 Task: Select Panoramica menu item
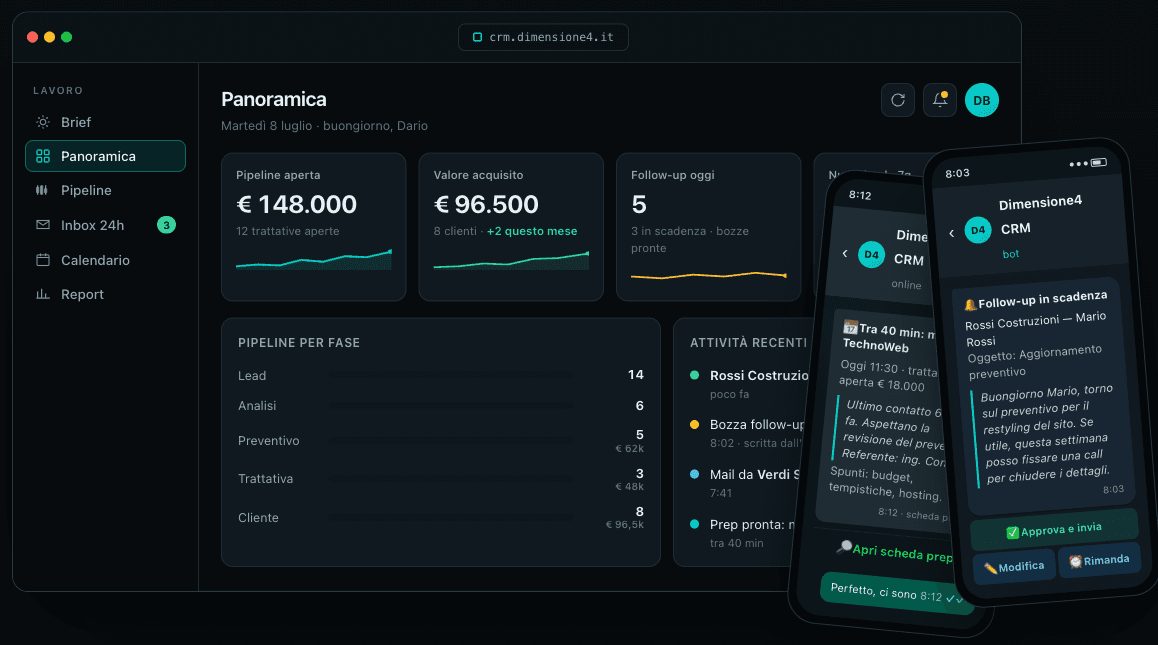tap(106, 156)
